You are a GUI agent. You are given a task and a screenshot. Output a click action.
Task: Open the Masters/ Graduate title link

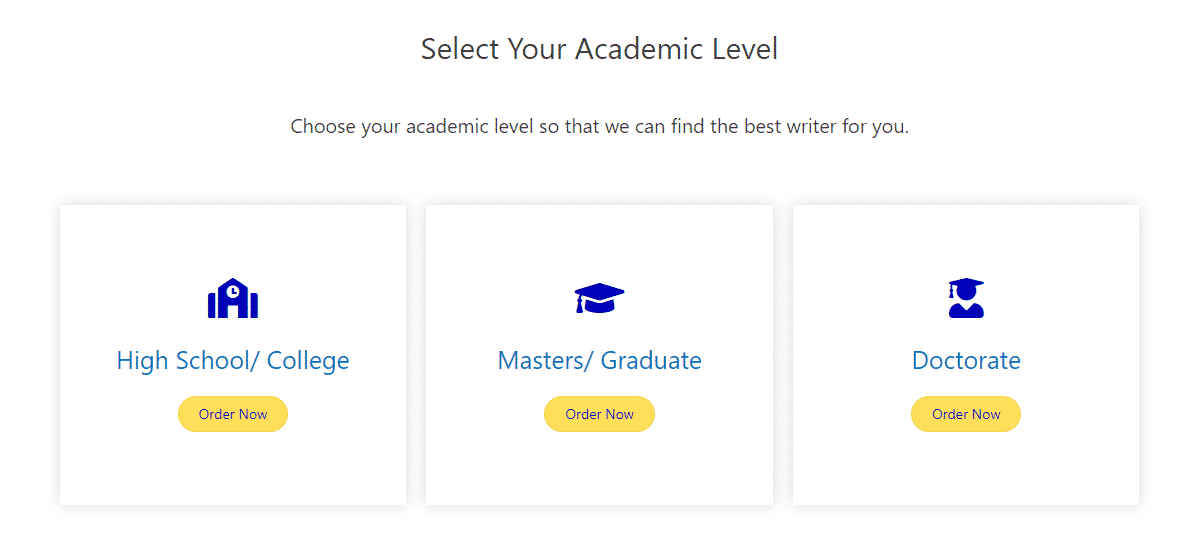[x=600, y=360]
